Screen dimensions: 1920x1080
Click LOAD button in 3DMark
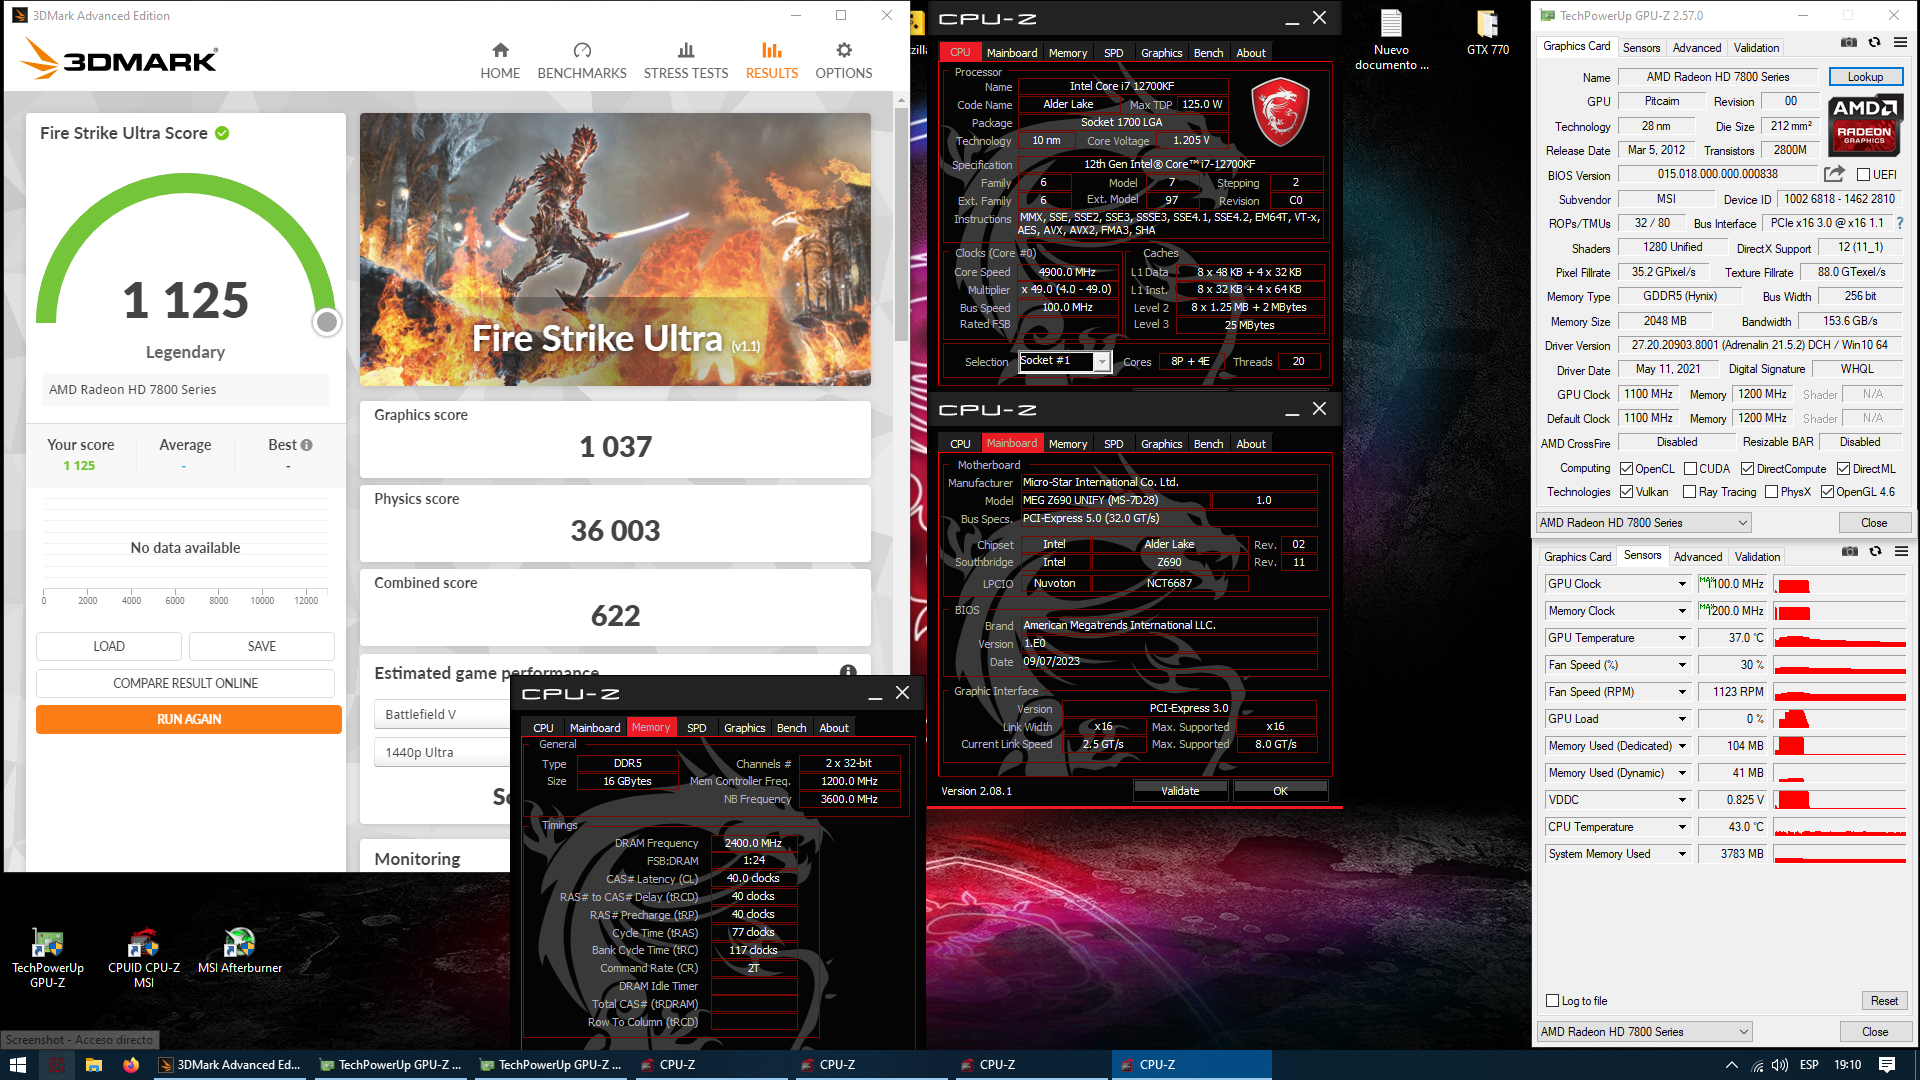tap(109, 646)
